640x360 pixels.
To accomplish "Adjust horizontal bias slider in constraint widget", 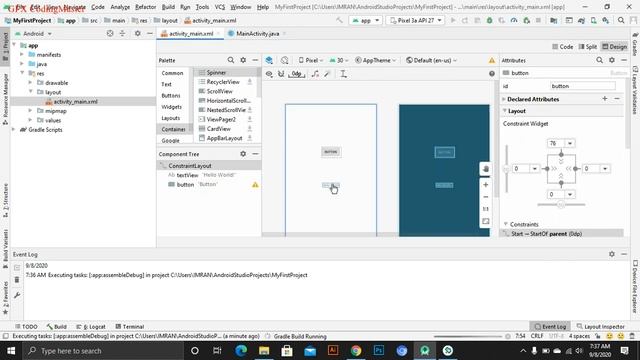I will pos(561,204).
